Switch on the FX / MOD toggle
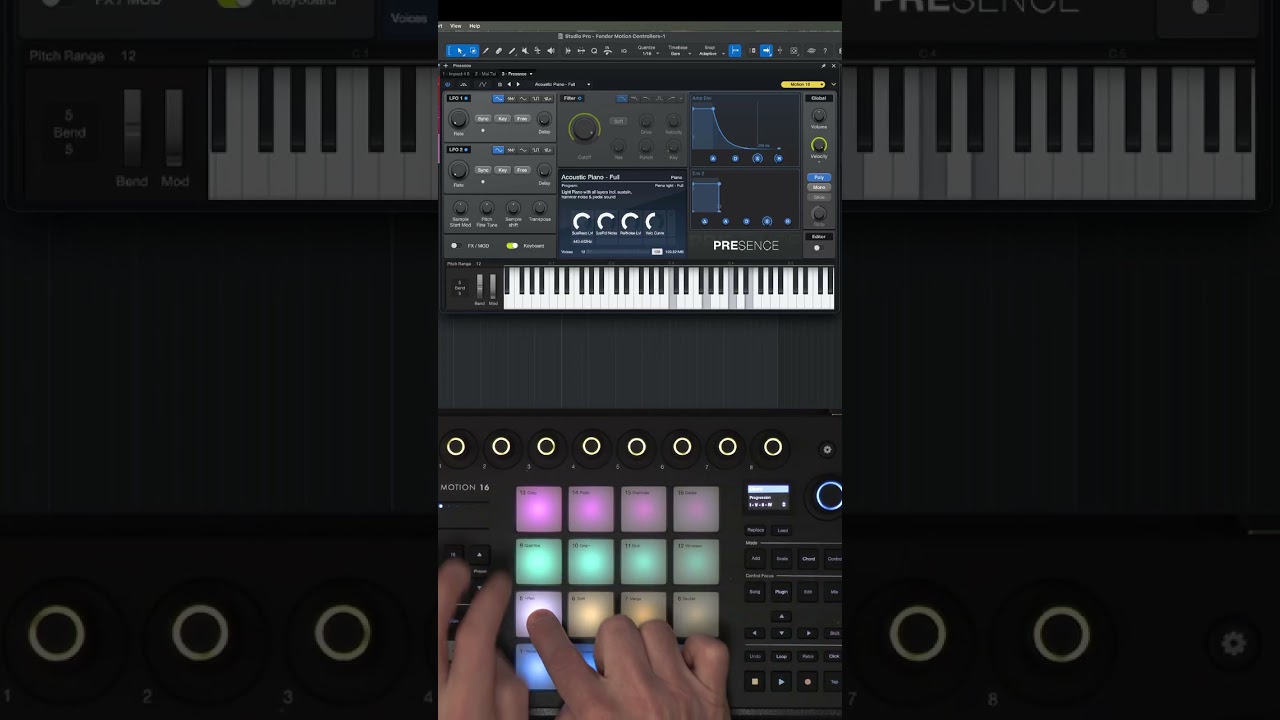Image resolution: width=1280 pixels, height=720 pixels. 455,245
